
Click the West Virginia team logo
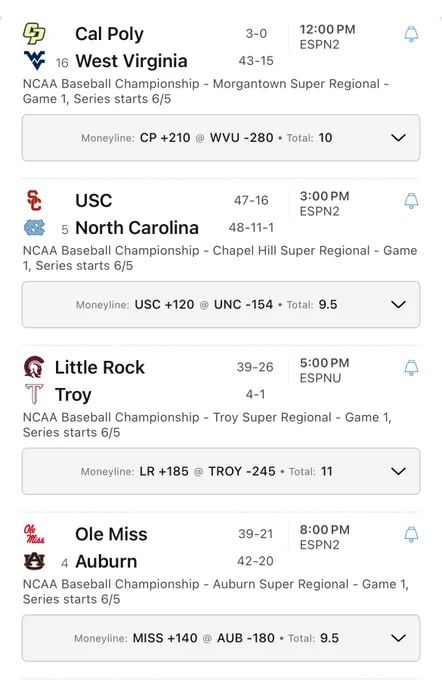click(x=34, y=60)
